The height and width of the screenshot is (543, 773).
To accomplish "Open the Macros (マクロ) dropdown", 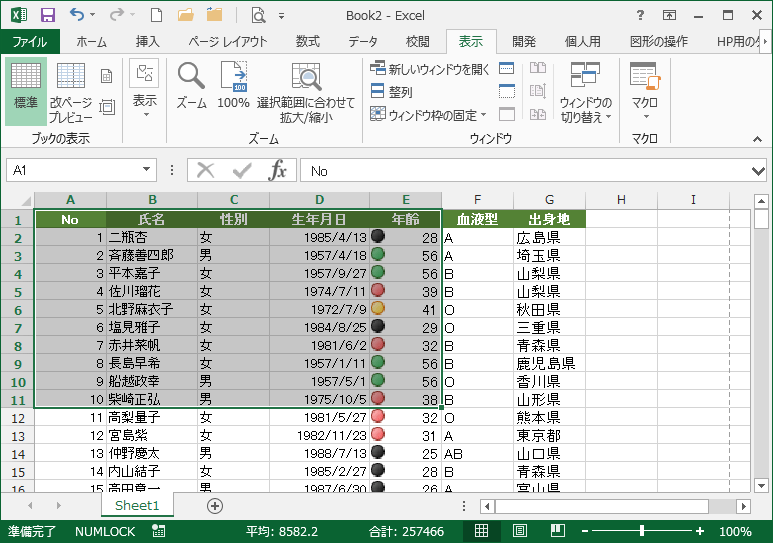I will tap(644, 92).
